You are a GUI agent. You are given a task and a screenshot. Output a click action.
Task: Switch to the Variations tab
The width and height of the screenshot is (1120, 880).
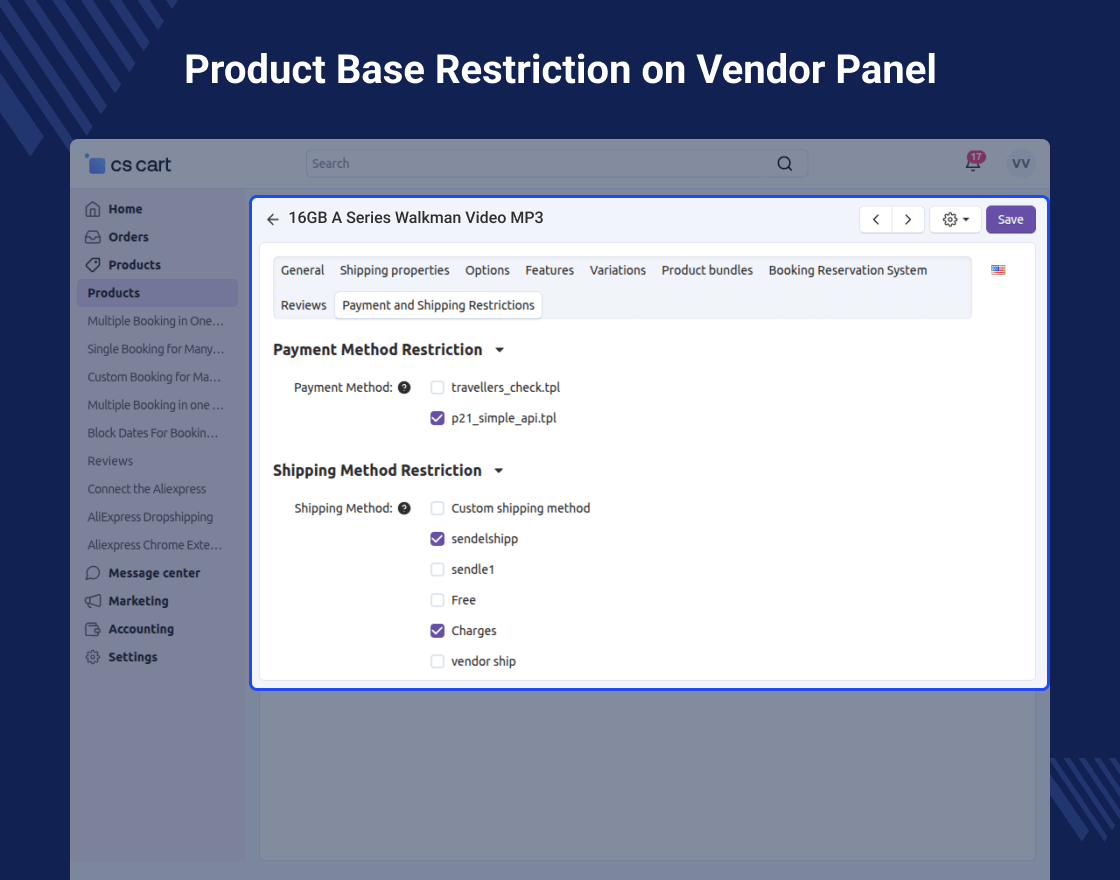[617, 271]
